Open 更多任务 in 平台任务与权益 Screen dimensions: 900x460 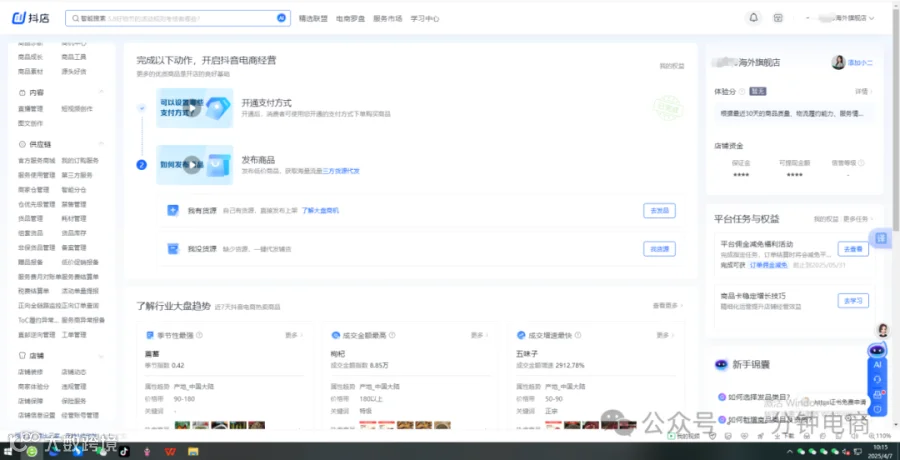(x=858, y=219)
